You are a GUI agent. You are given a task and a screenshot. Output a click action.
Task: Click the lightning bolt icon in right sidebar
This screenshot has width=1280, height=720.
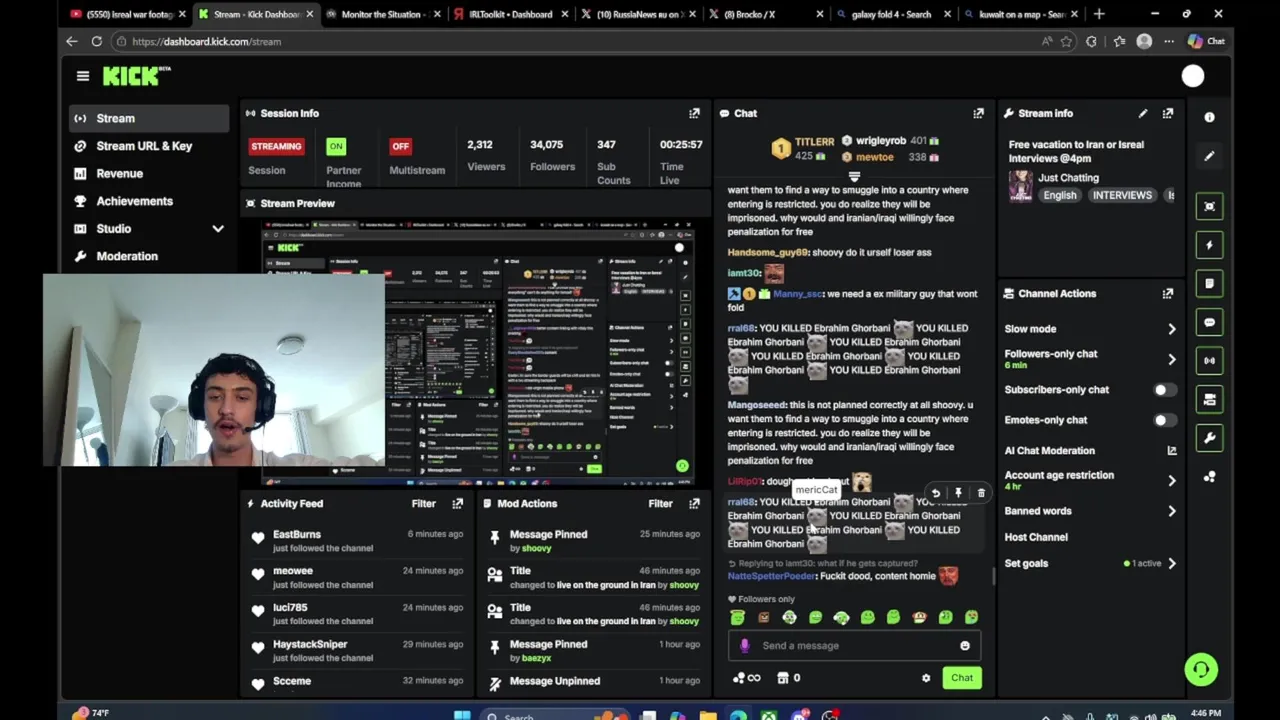coord(1209,245)
